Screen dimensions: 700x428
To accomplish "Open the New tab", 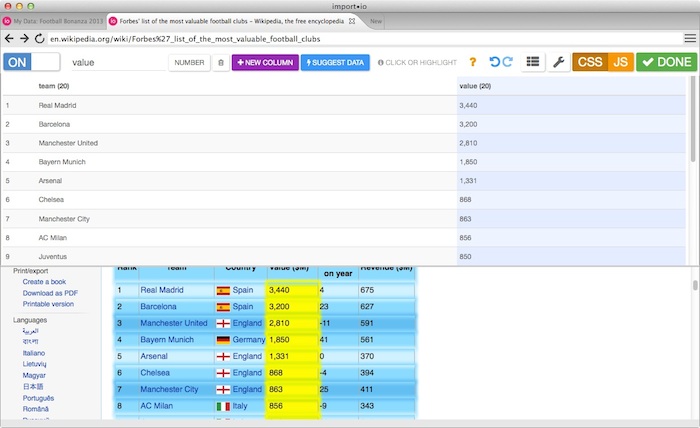I will 376,21.
